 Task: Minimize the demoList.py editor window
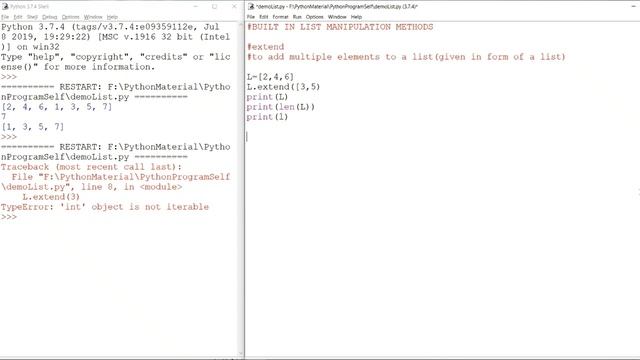[634, 7]
